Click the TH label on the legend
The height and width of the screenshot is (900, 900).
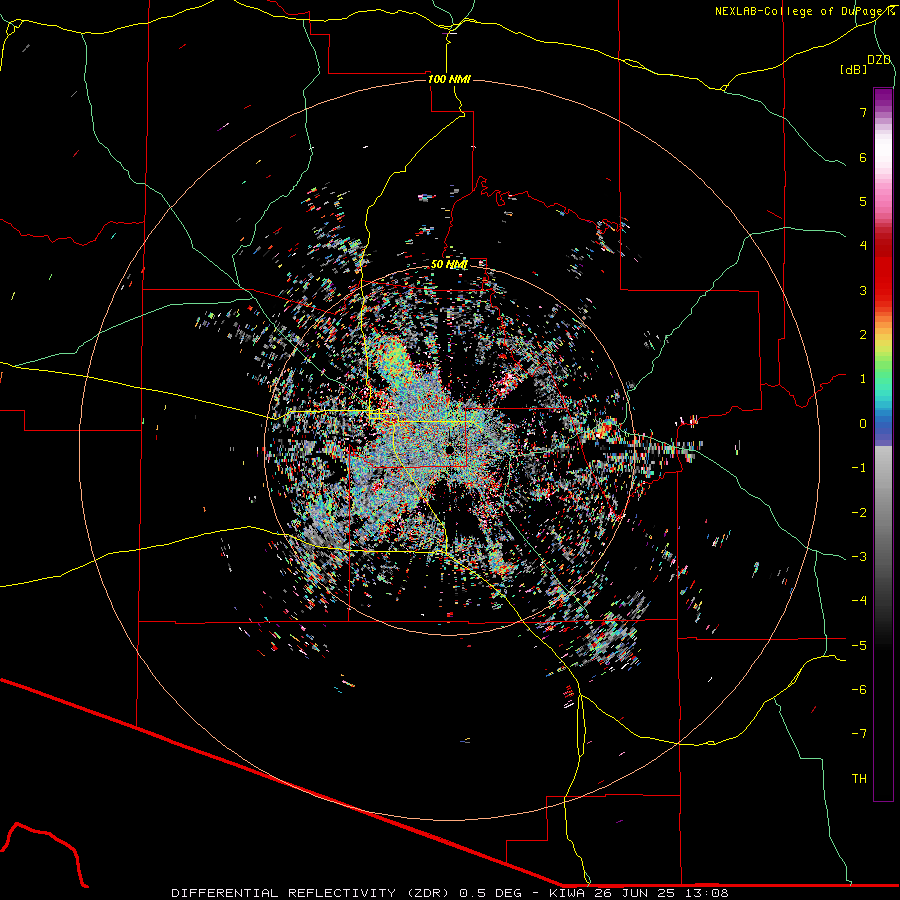point(859,778)
